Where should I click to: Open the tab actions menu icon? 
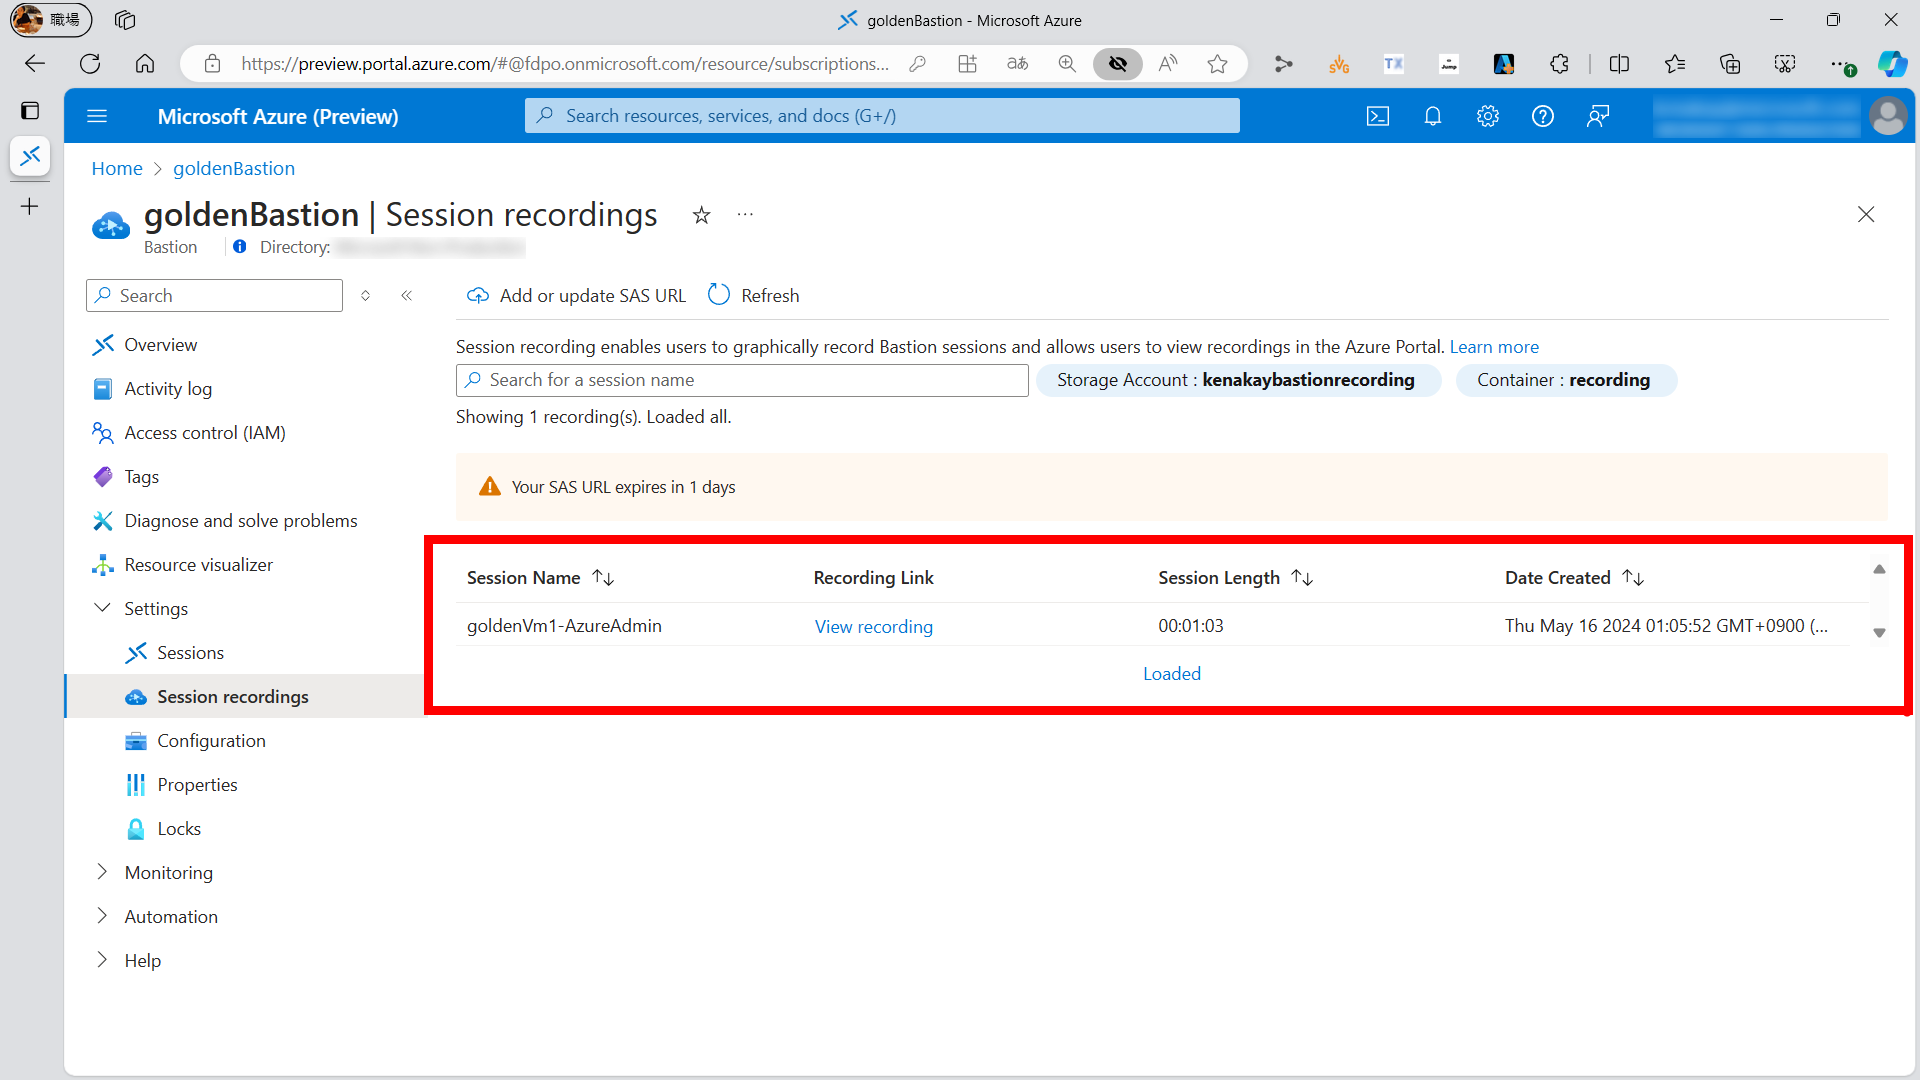(30, 111)
